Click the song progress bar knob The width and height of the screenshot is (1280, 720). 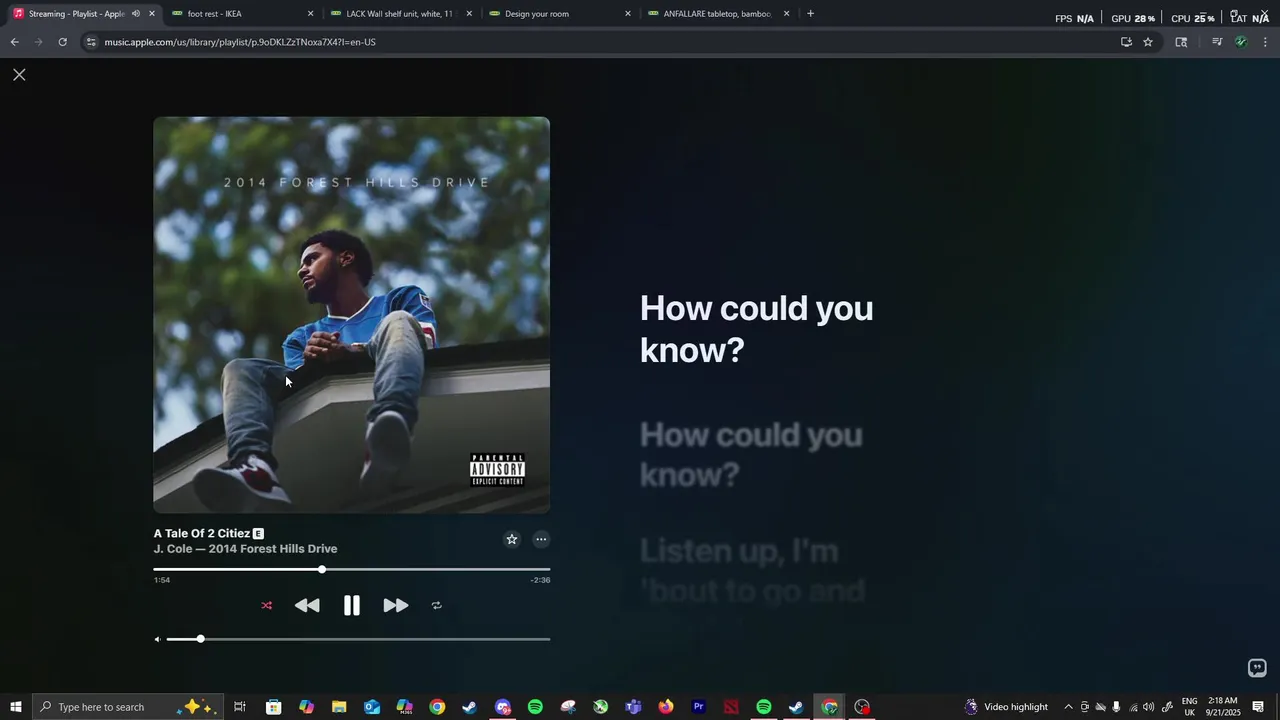coord(322,569)
